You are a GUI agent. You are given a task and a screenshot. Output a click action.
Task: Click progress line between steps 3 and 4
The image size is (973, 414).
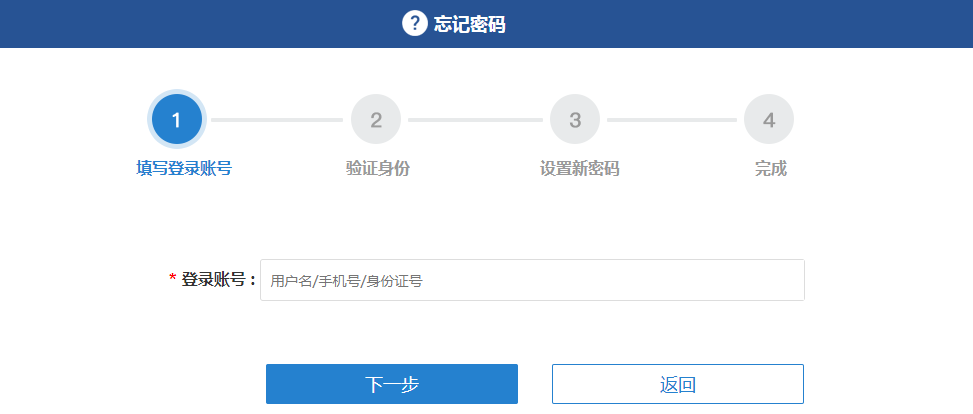[x=672, y=120]
